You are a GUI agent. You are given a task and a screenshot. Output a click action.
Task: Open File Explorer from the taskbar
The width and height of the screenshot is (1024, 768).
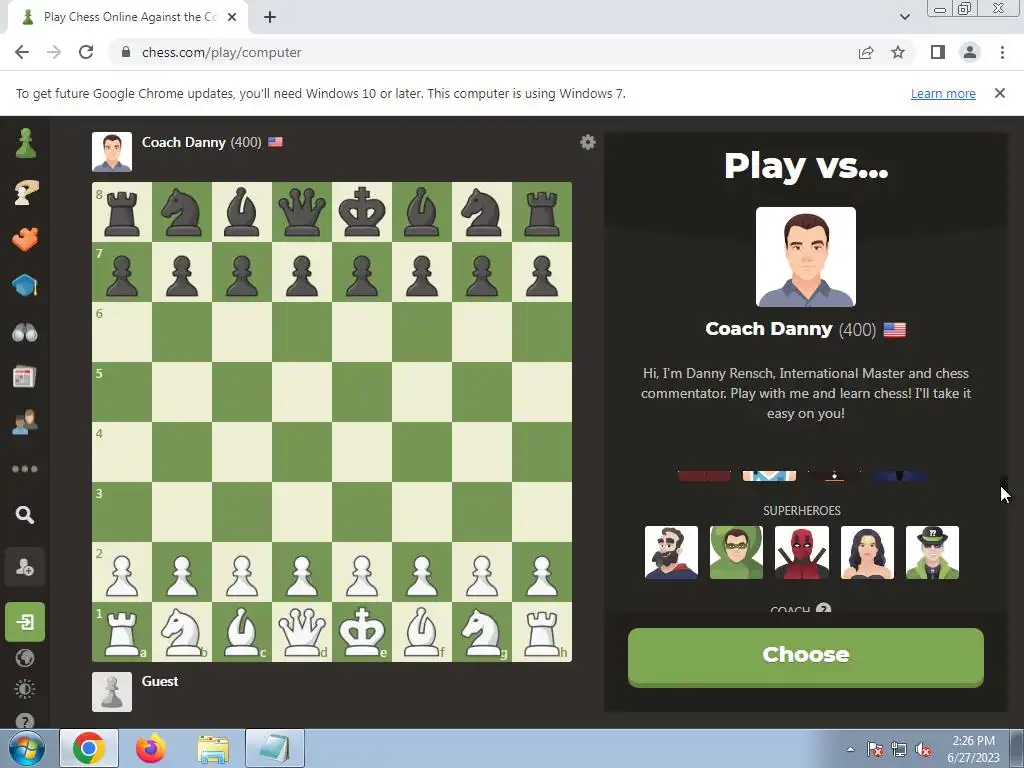click(x=213, y=748)
